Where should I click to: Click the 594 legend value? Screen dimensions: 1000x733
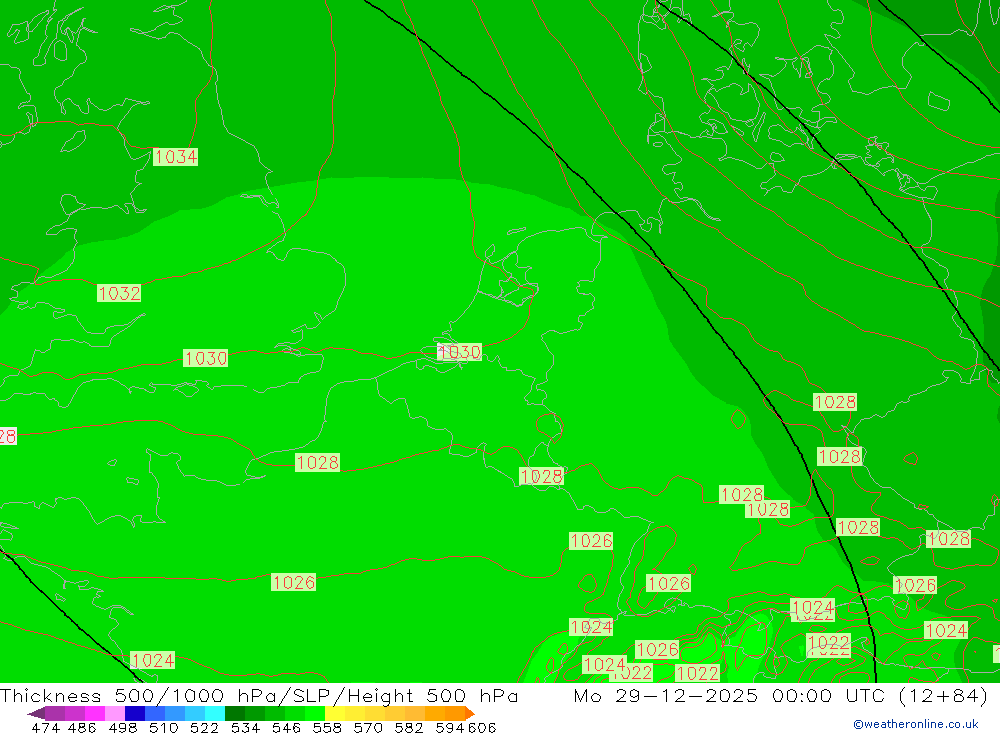coord(450,727)
